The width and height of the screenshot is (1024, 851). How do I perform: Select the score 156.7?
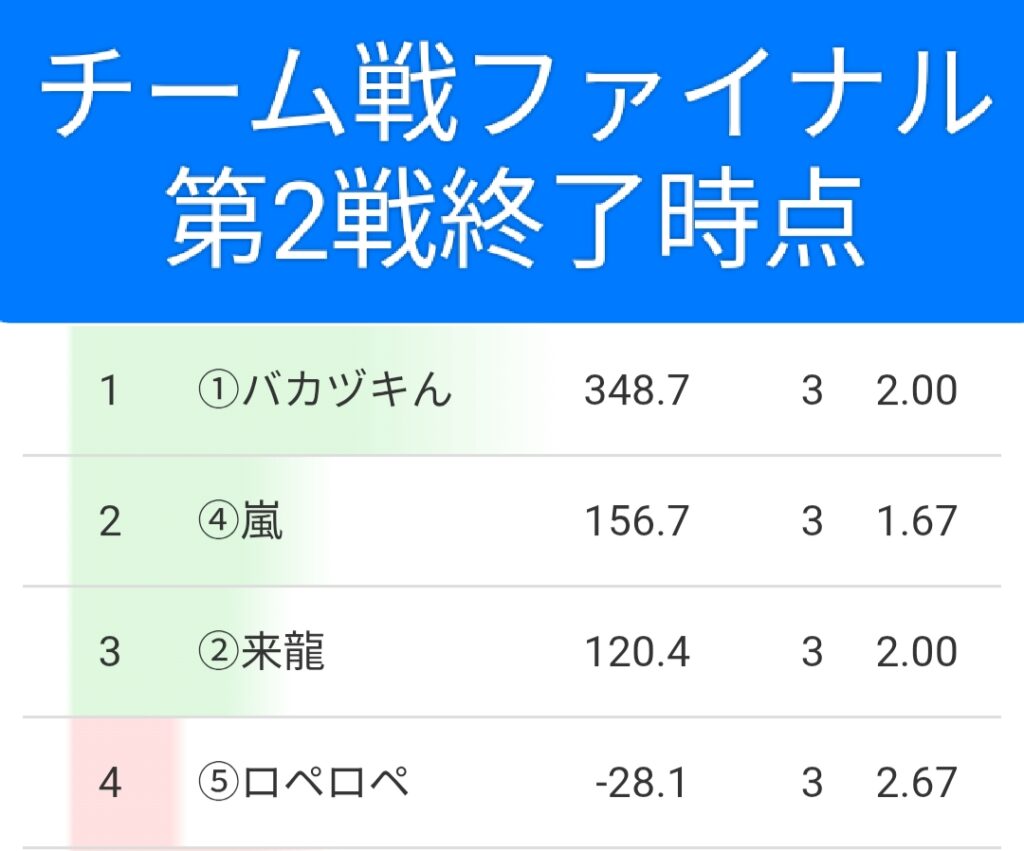(x=637, y=522)
